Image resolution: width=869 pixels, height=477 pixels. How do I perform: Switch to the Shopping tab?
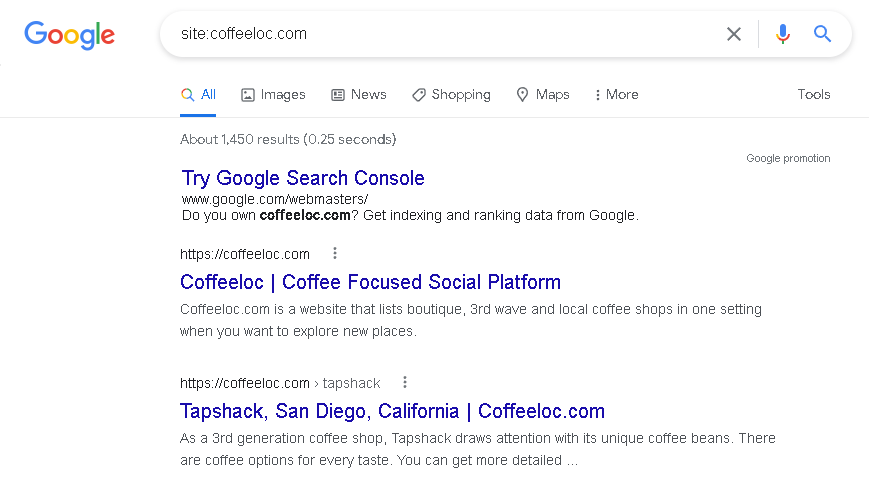[x=451, y=95]
